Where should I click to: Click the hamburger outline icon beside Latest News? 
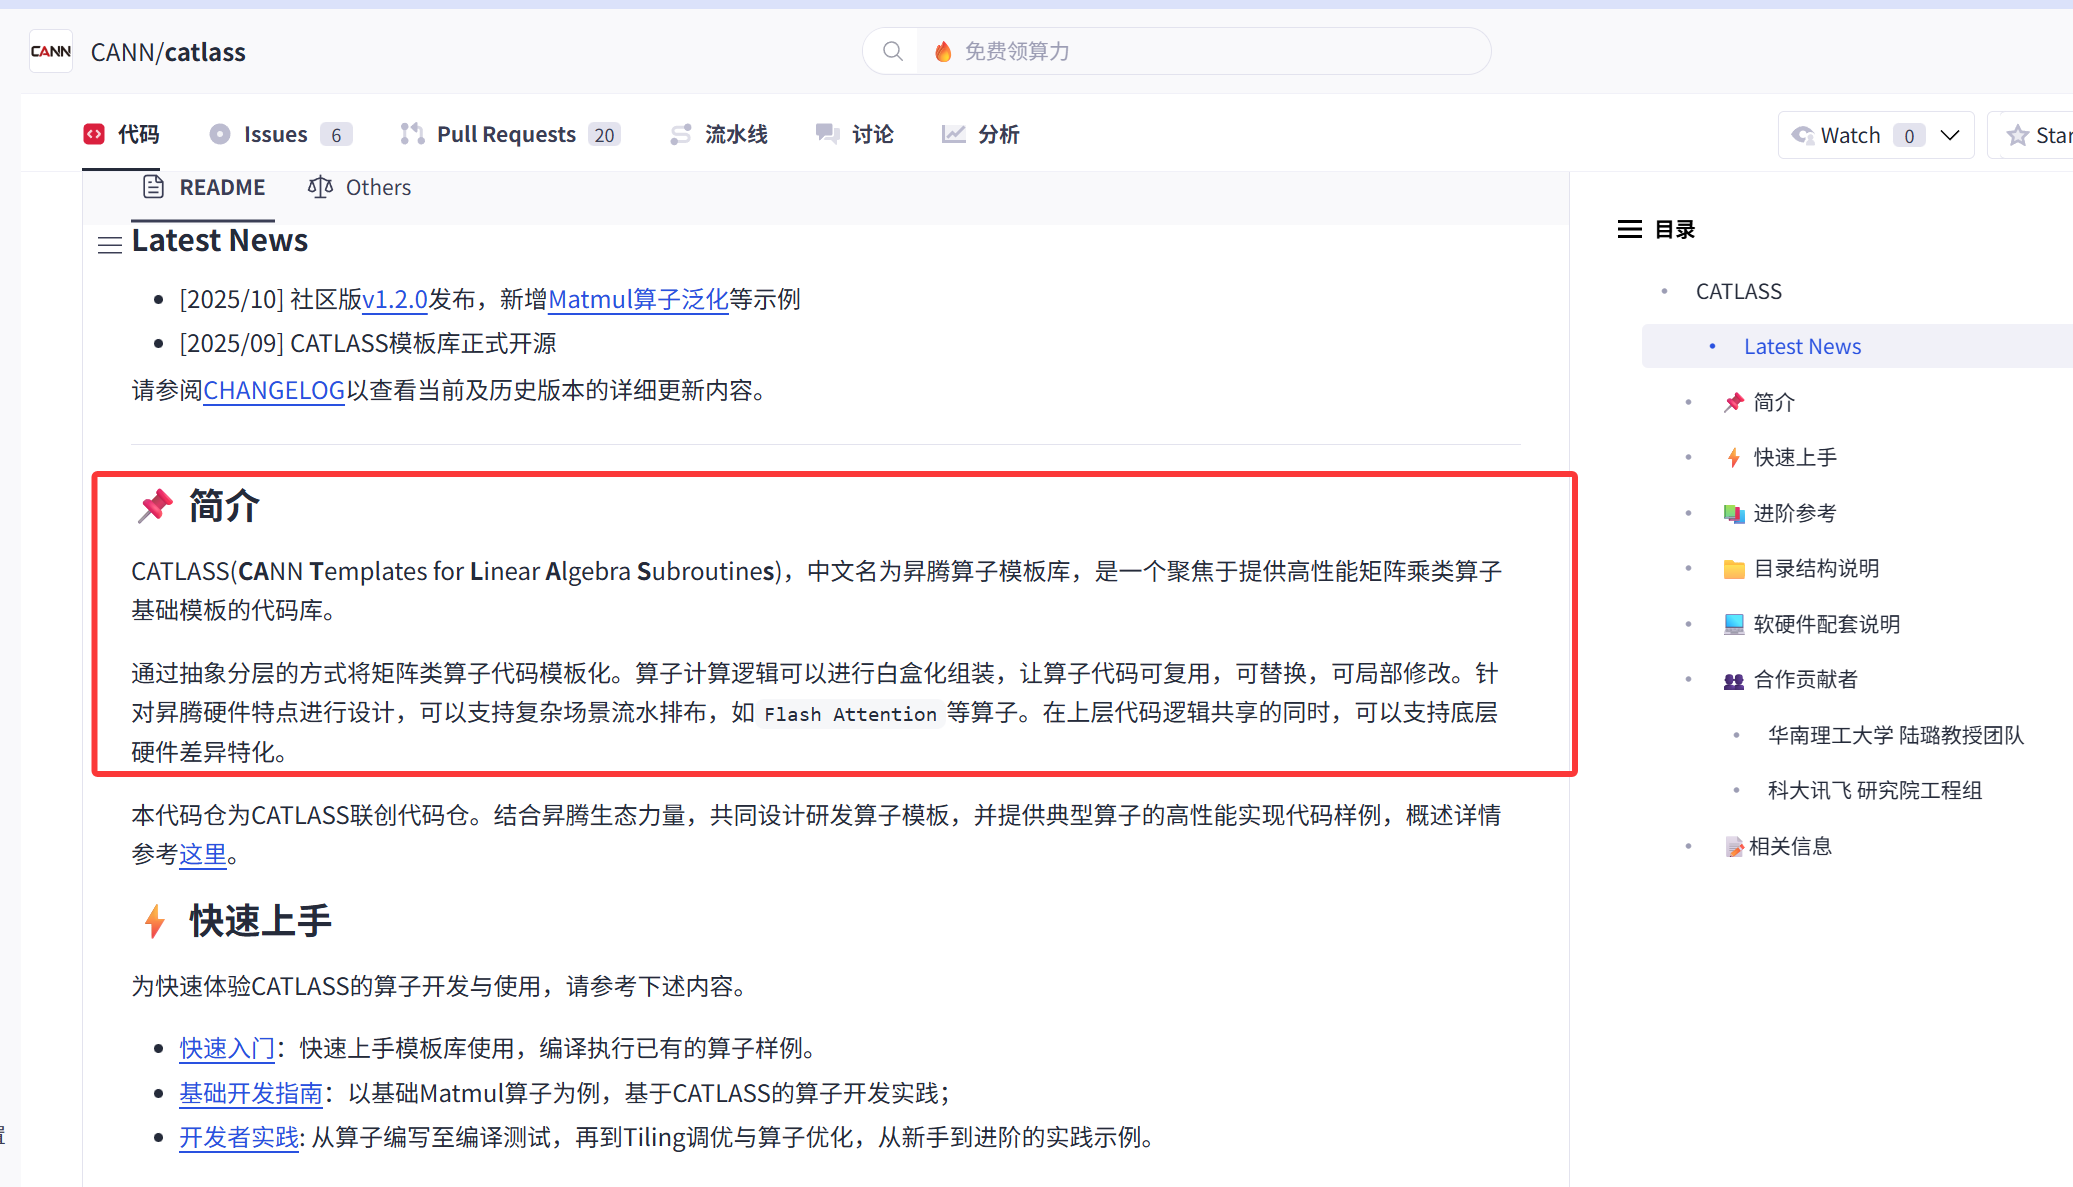pos(110,244)
